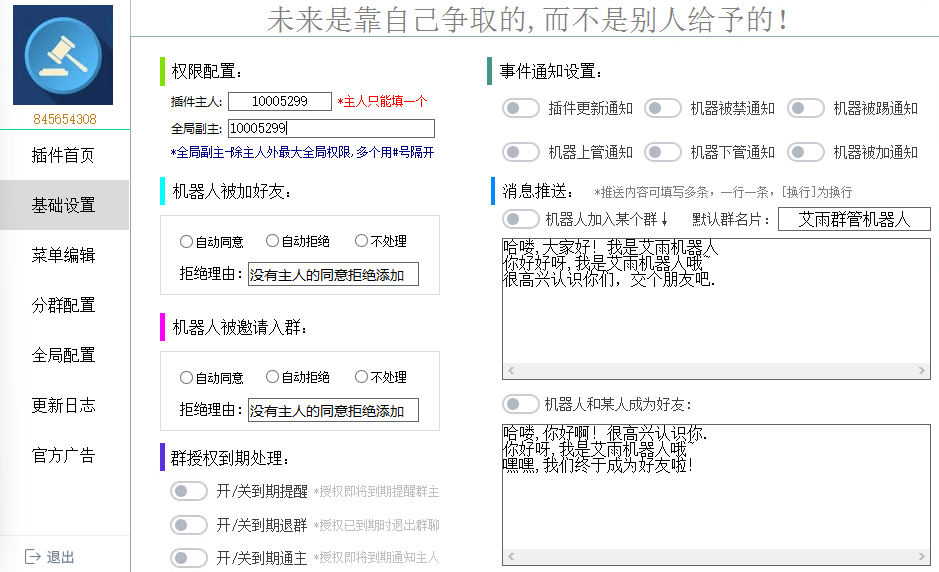
Task: Click right arrow of group message scrollbar
Action: [x=922, y=371]
